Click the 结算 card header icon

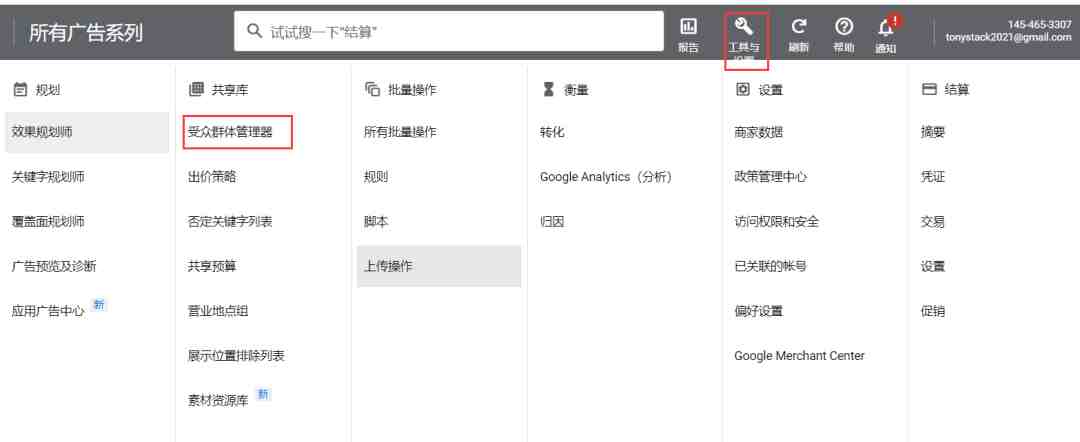[x=929, y=90]
